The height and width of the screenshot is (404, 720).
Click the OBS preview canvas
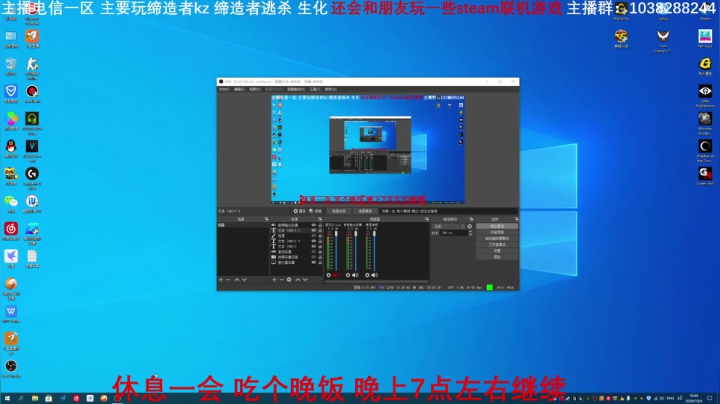368,149
